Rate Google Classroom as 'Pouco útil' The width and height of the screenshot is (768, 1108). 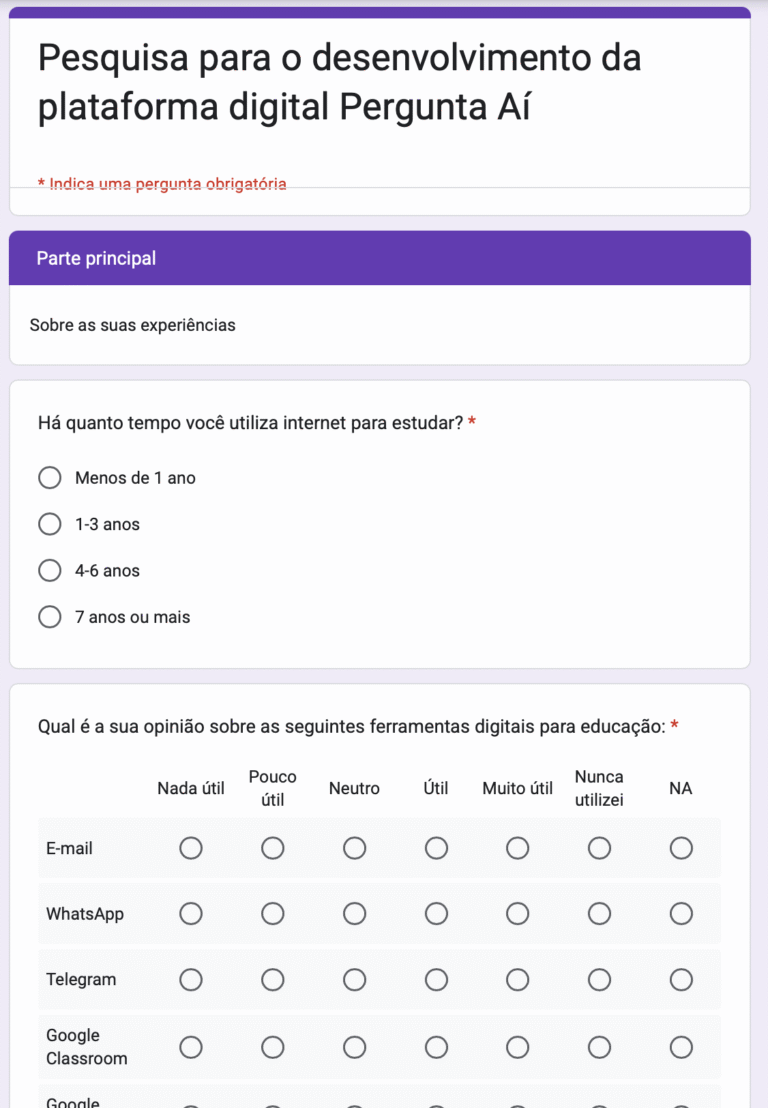tap(273, 1047)
